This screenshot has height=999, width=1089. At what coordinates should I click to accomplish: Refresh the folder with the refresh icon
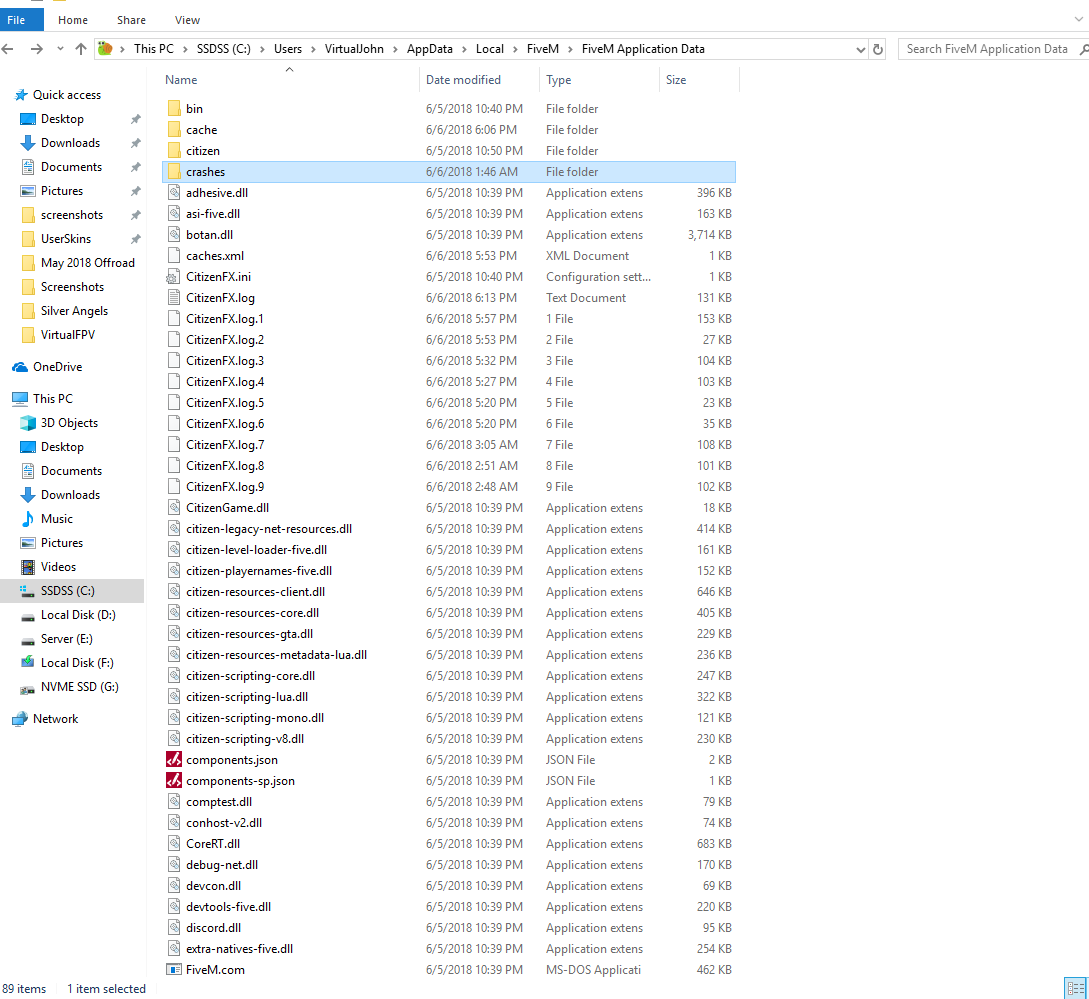click(878, 49)
